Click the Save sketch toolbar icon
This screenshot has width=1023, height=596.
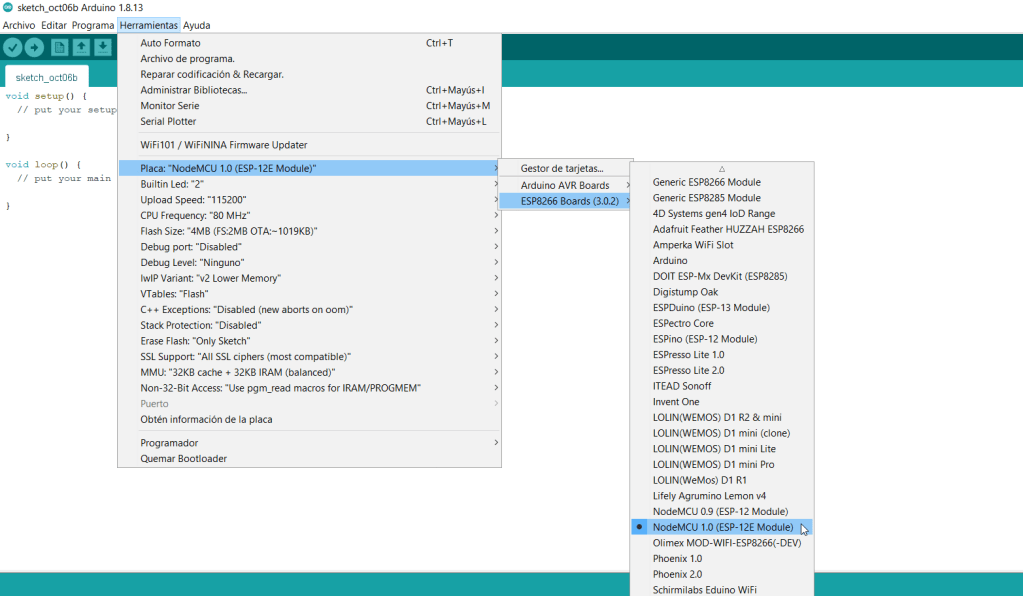tap(102, 47)
